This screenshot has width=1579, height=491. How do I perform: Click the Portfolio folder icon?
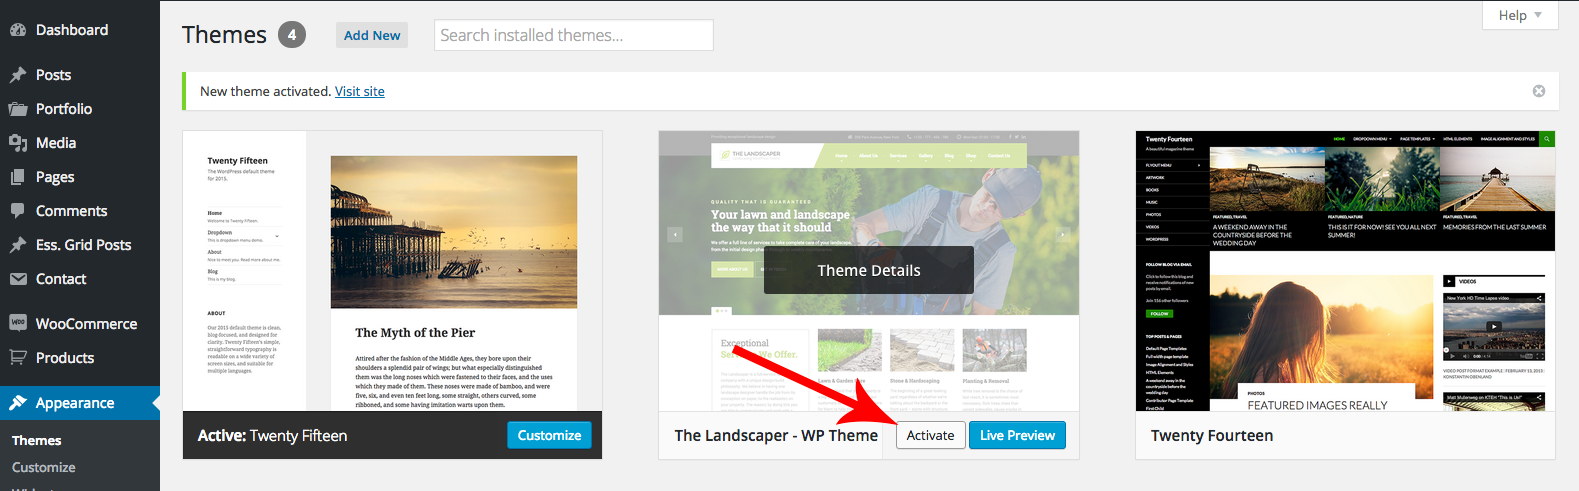click(18, 109)
